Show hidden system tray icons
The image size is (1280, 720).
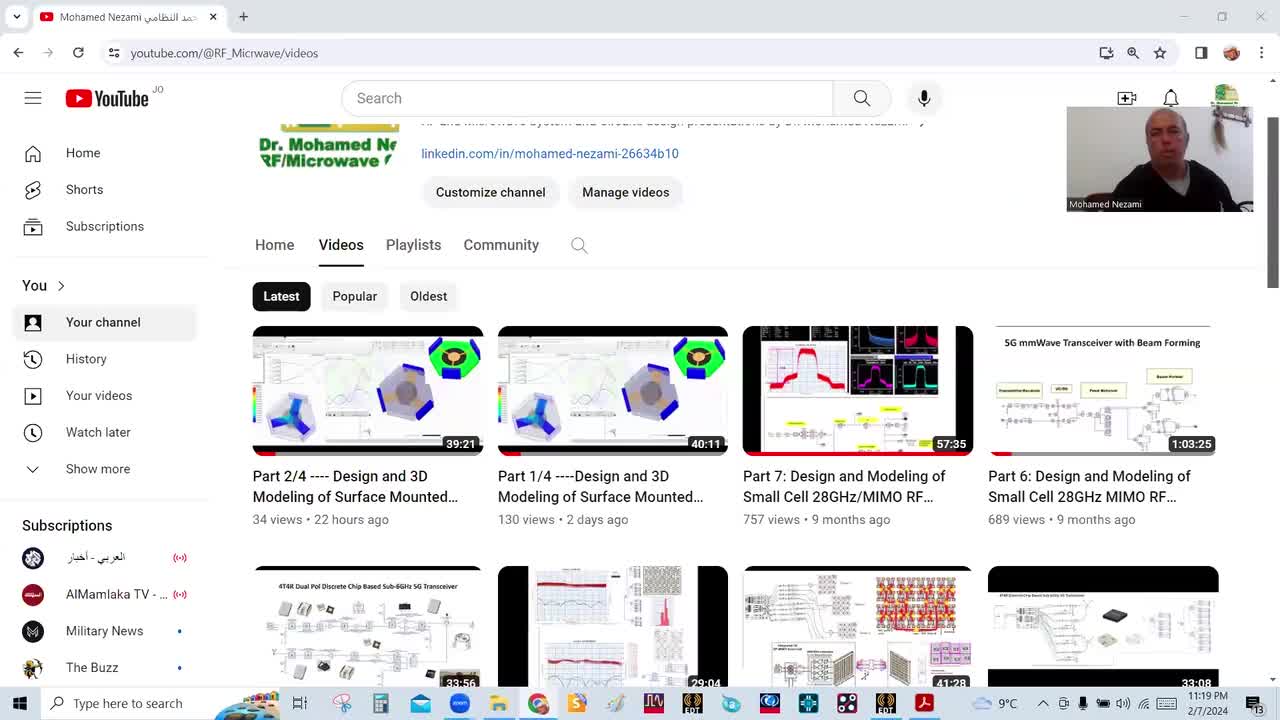click(x=1043, y=703)
